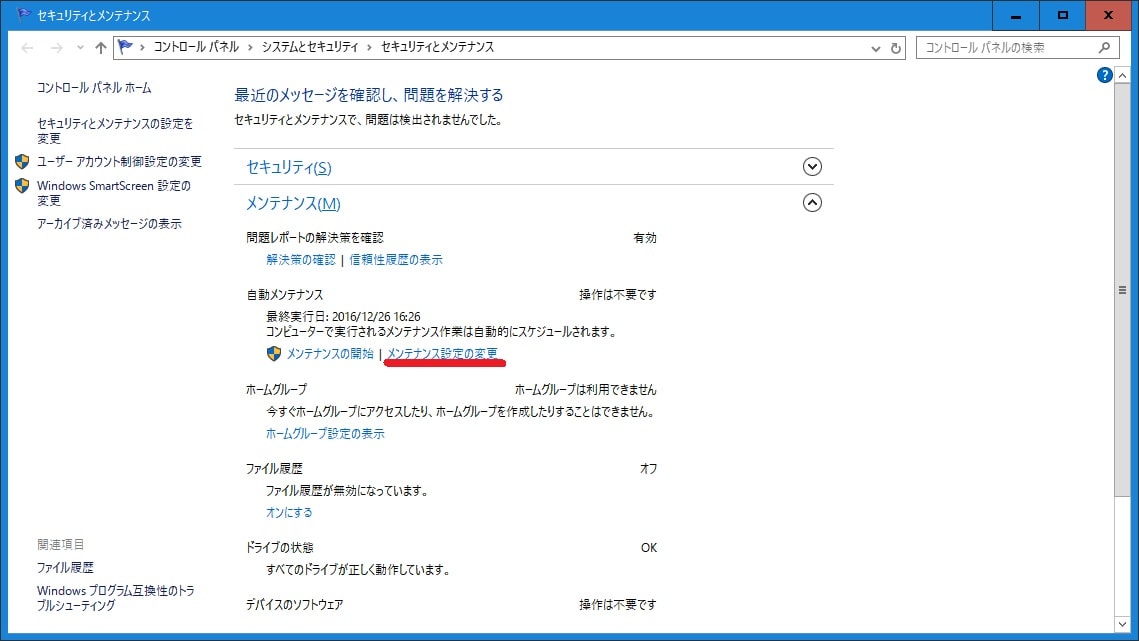Image resolution: width=1139 pixels, height=641 pixels.
Task: Click 解決策の確認 link
Action: [301, 259]
